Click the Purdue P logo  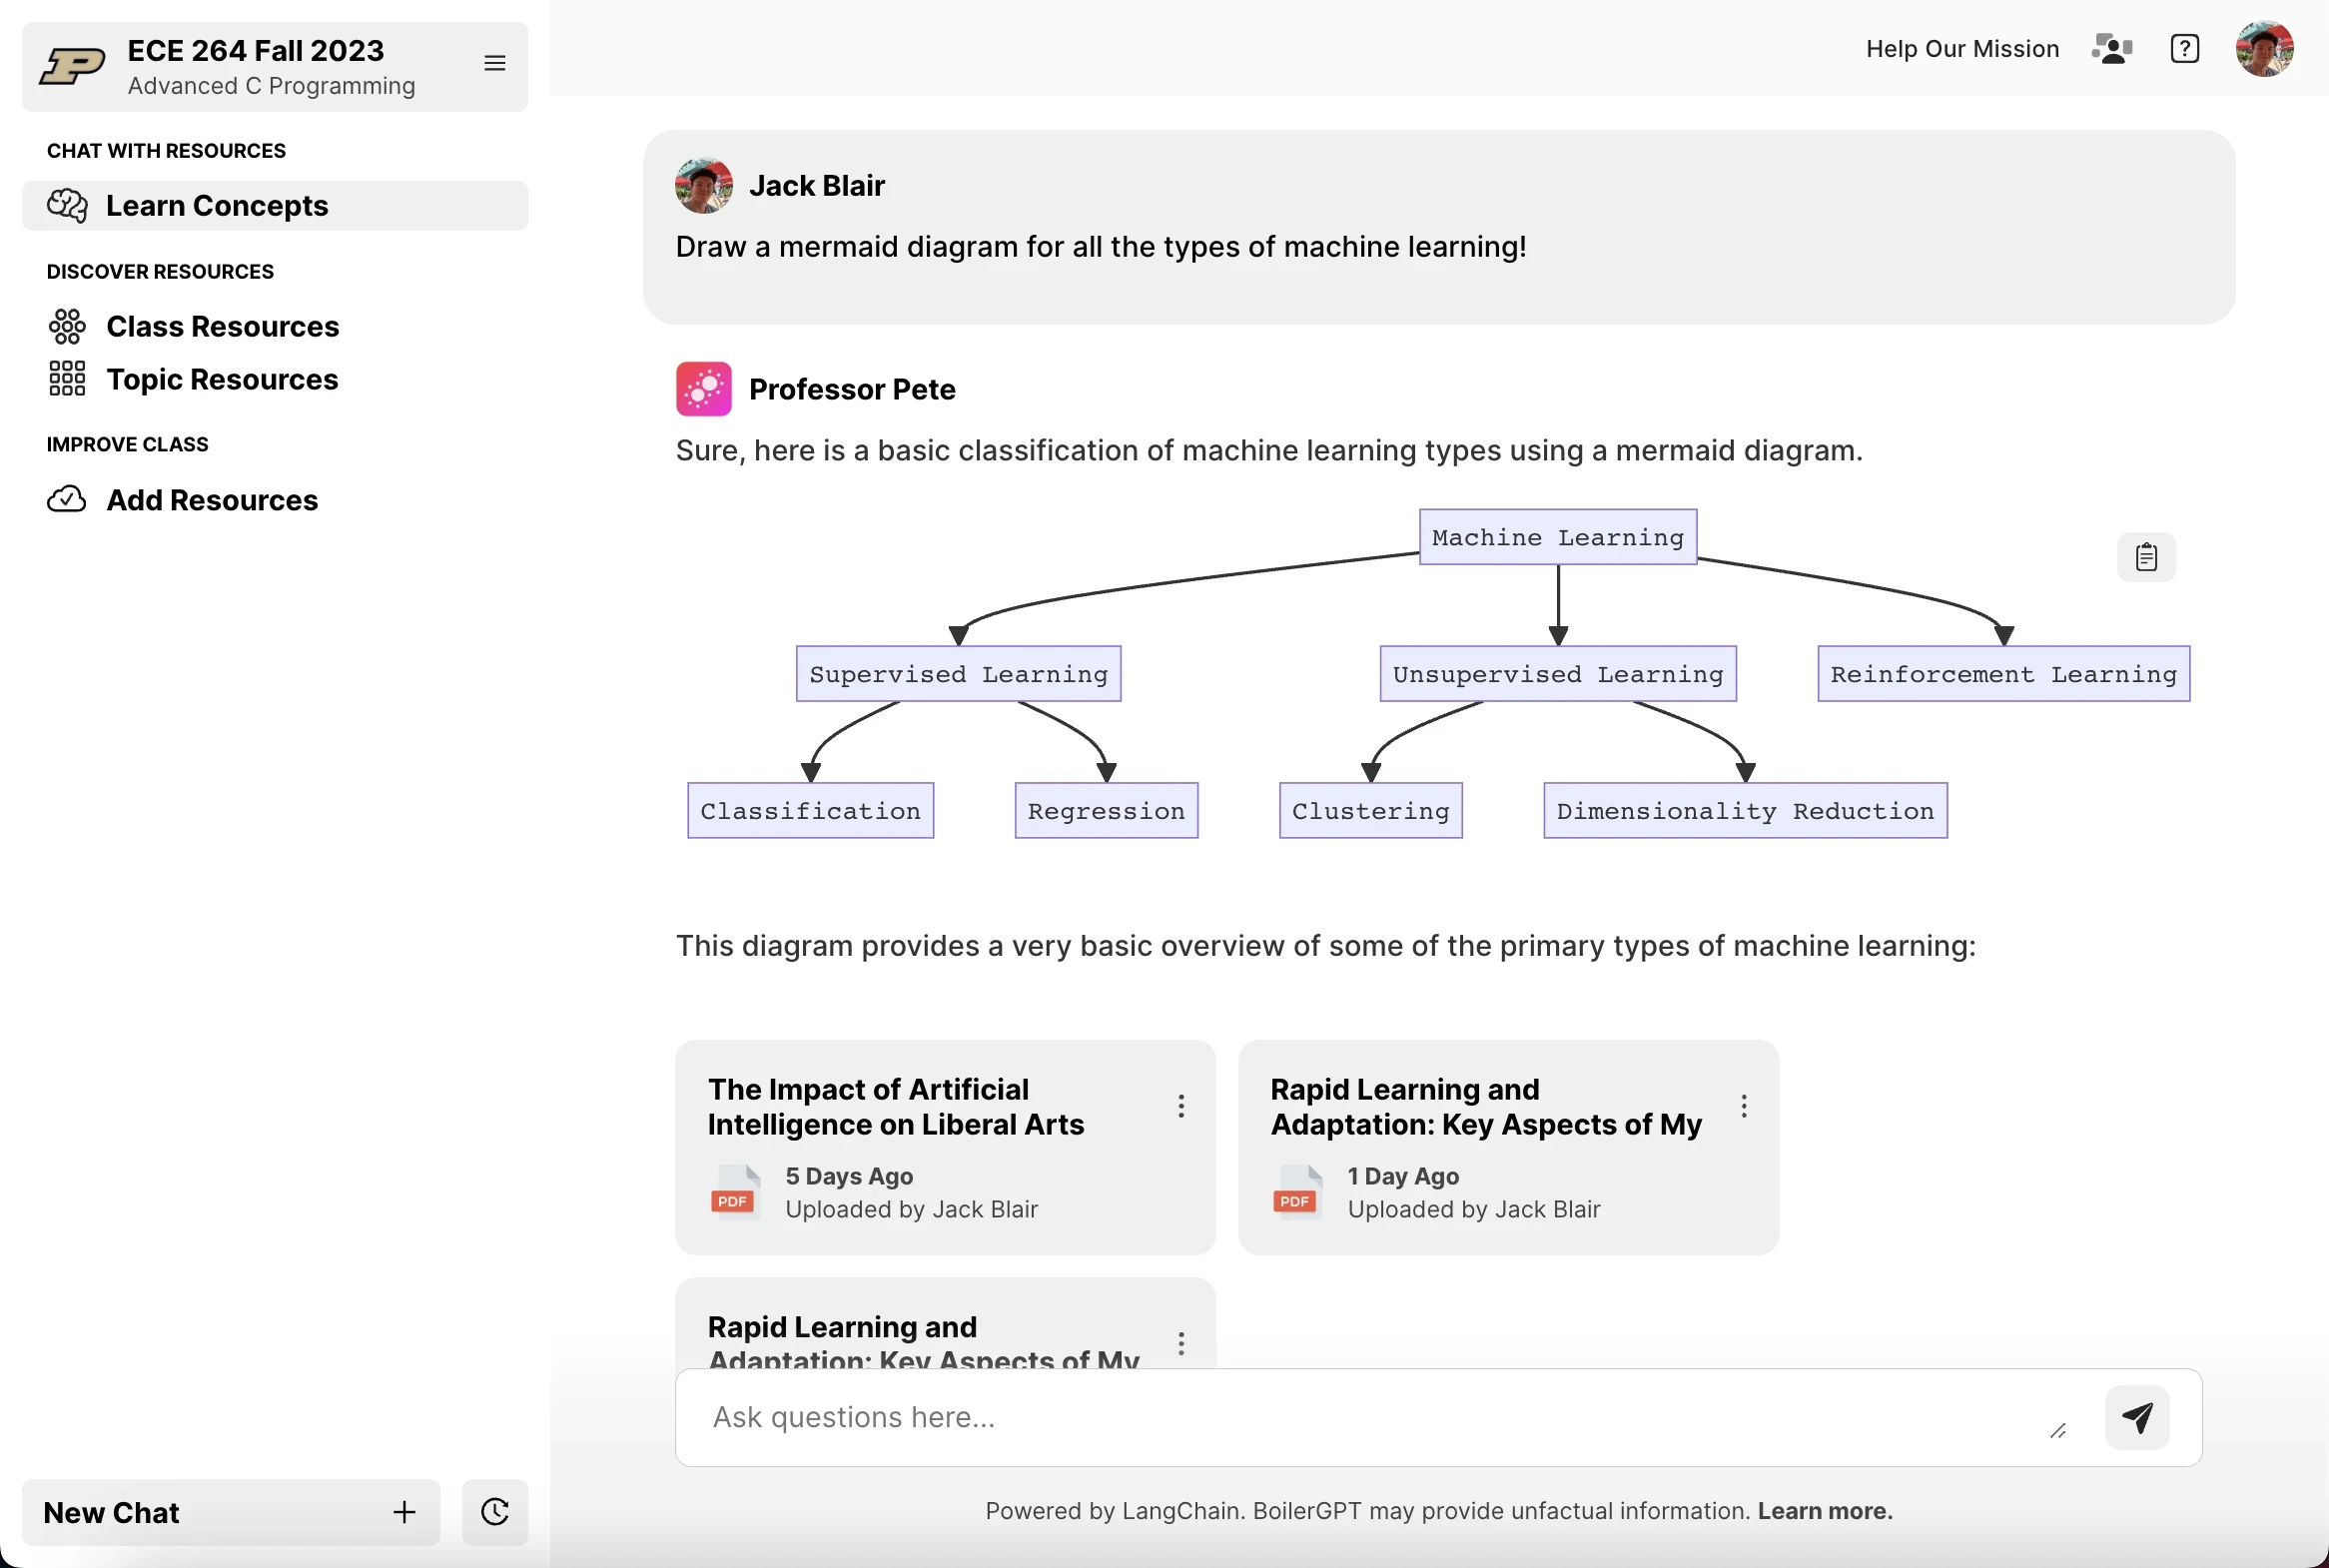point(72,67)
